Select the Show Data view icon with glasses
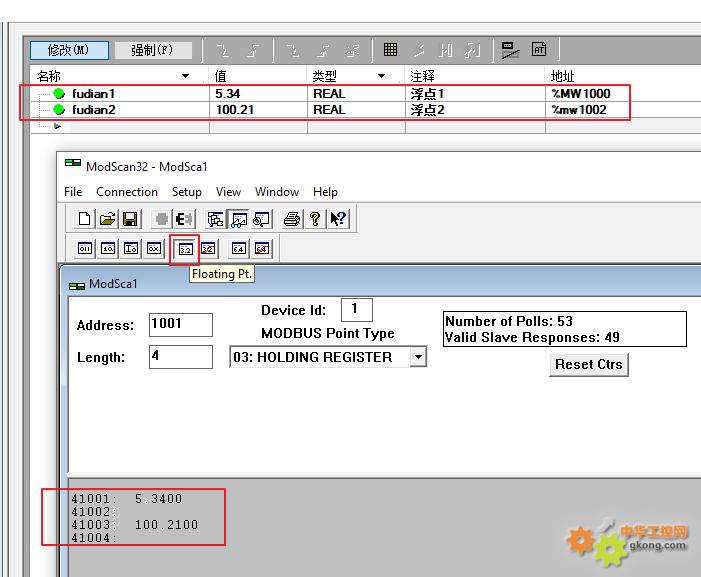 point(239,219)
